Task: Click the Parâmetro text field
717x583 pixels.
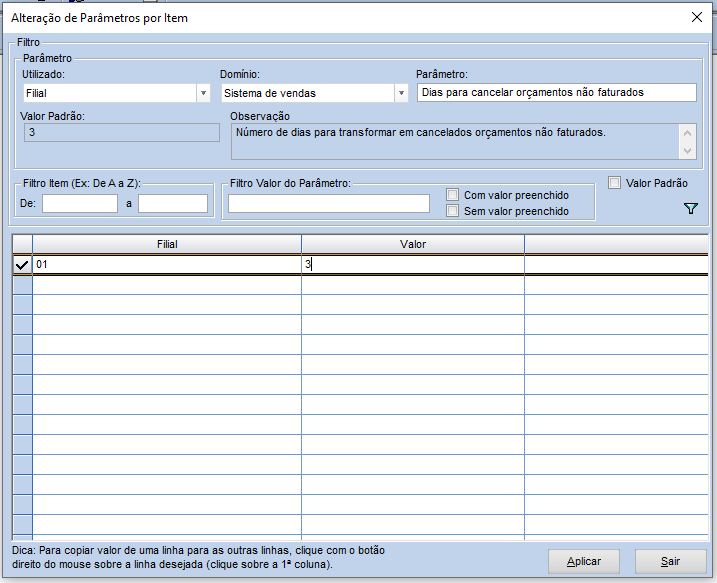Action: click(x=556, y=92)
